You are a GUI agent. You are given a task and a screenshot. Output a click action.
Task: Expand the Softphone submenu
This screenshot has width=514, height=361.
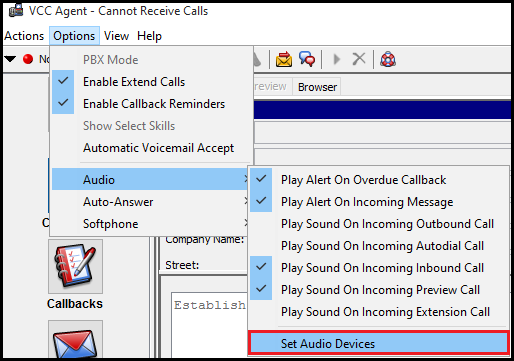point(150,224)
